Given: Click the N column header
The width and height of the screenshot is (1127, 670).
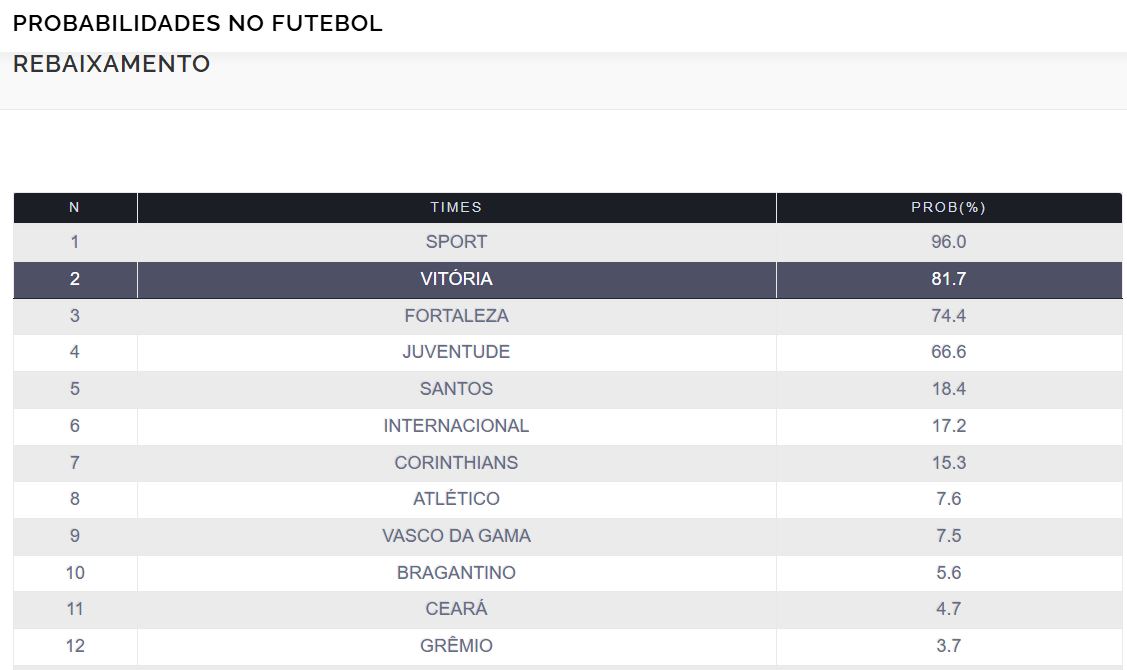Looking at the screenshot, I should 74,207.
